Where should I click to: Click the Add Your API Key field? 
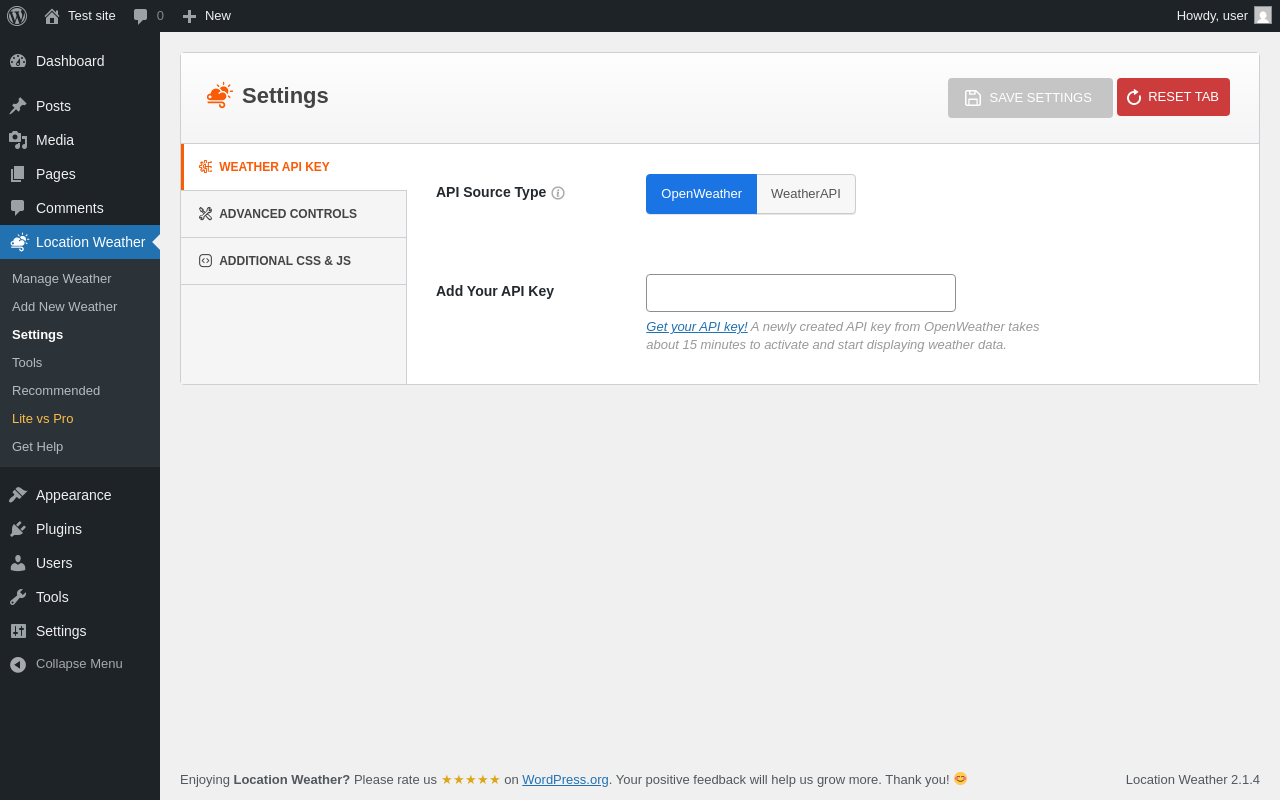(x=800, y=293)
